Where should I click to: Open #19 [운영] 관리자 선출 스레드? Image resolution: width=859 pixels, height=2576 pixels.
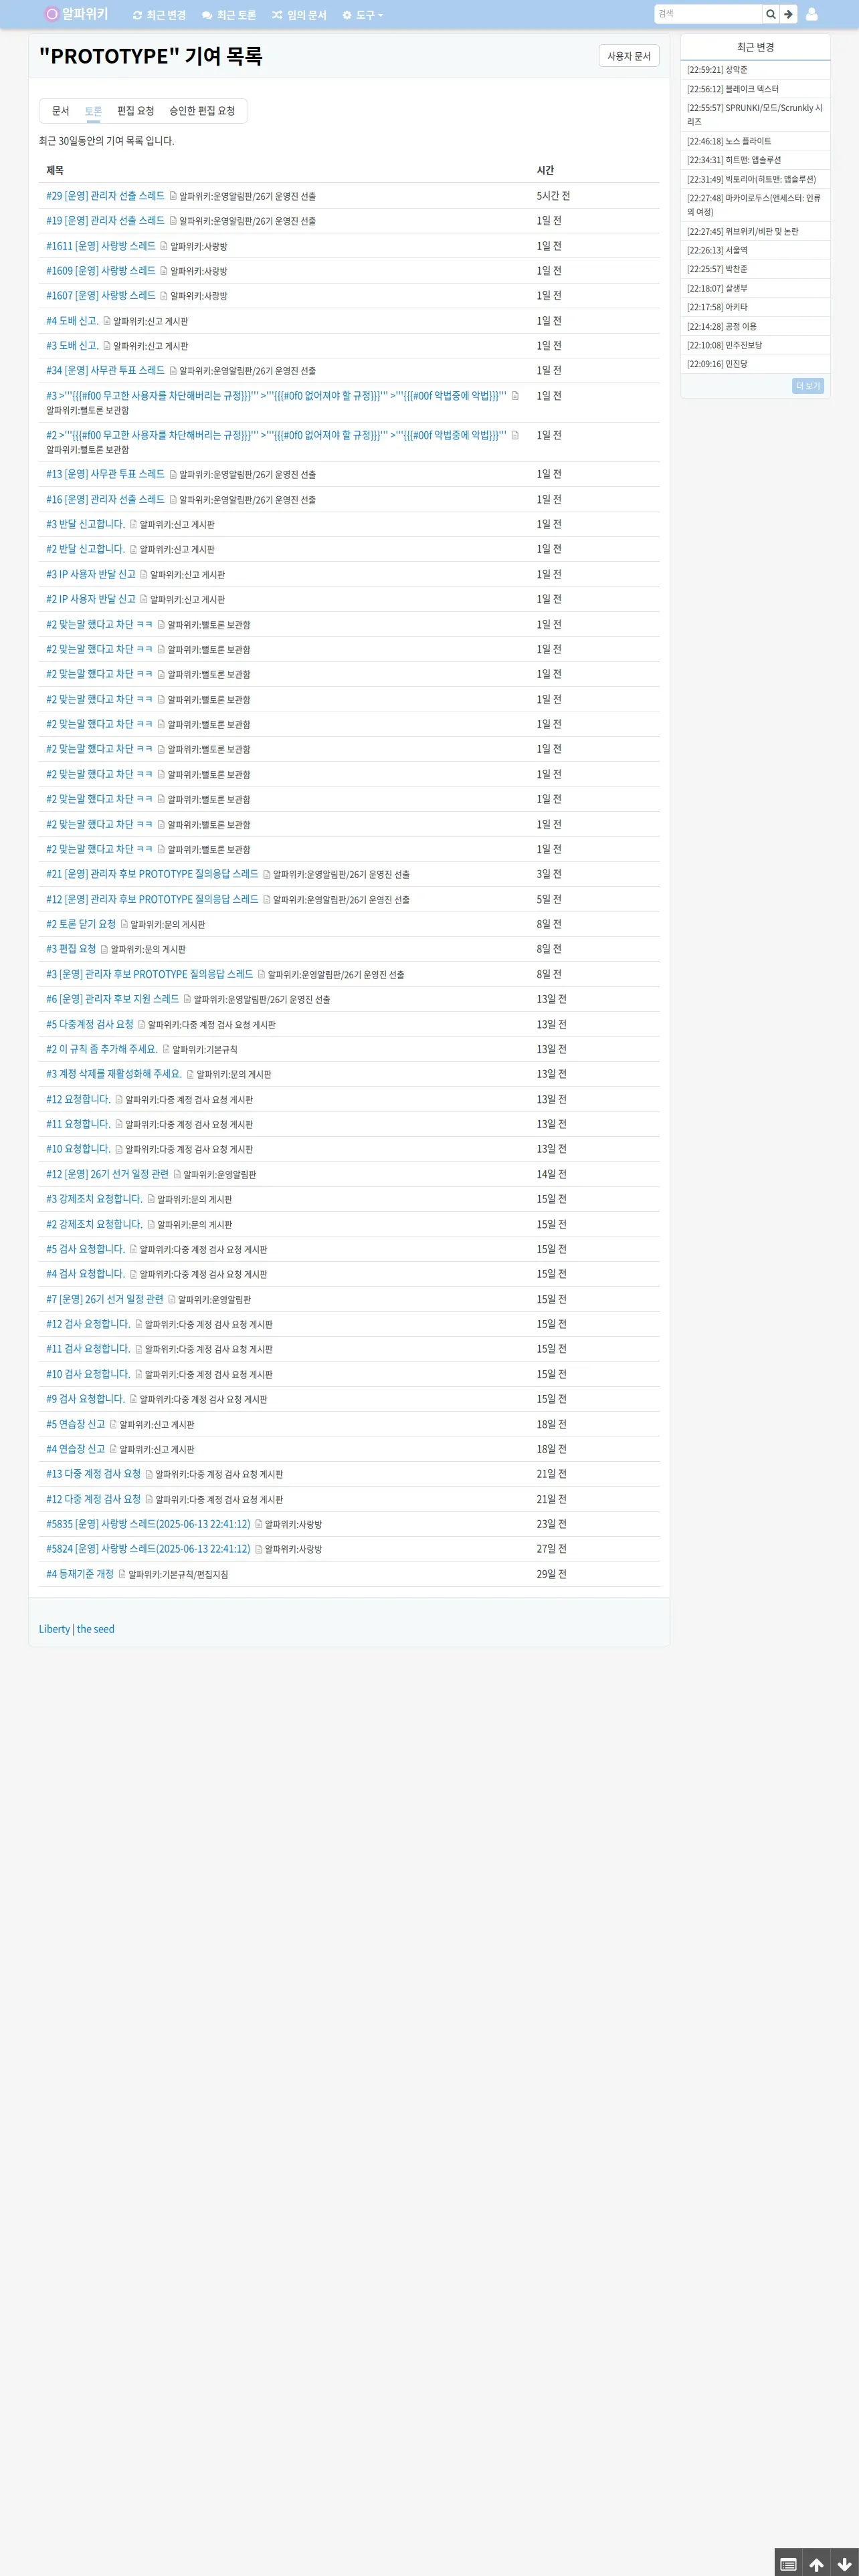click(105, 221)
